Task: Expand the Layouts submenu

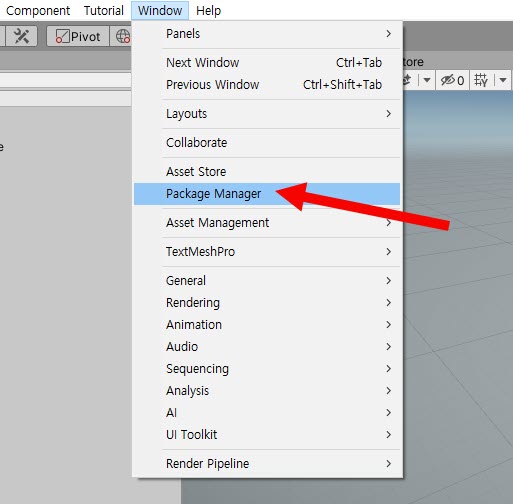Action: pyautogui.click(x=267, y=114)
